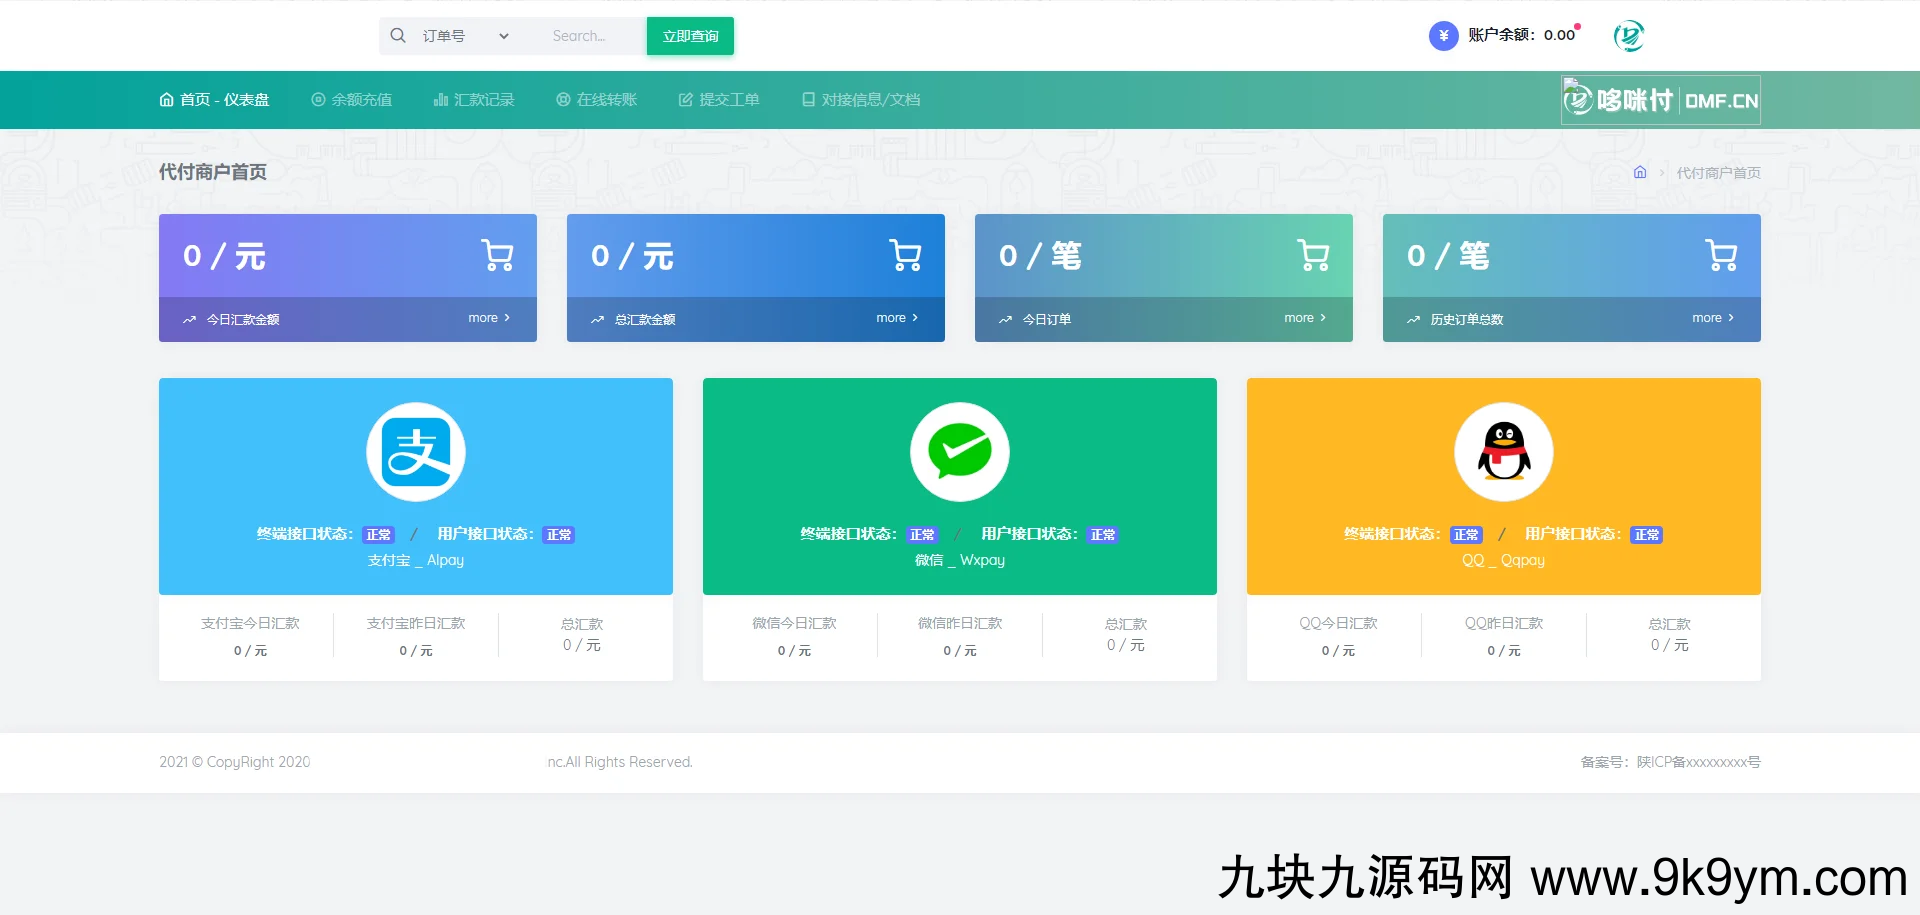Open the 余额充值 menu item
The image size is (1920, 915).
point(352,100)
